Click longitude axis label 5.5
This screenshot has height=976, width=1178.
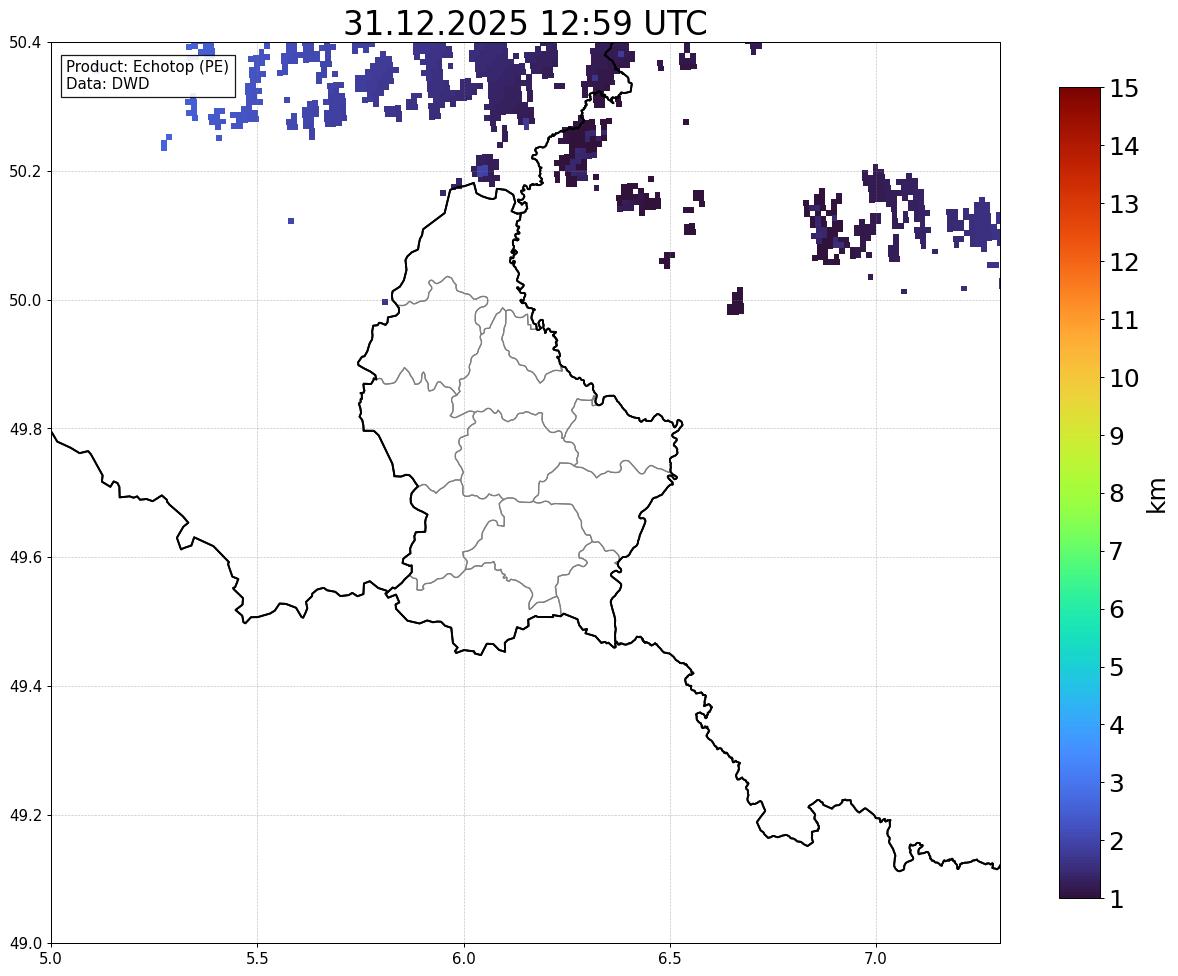pos(257,959)
